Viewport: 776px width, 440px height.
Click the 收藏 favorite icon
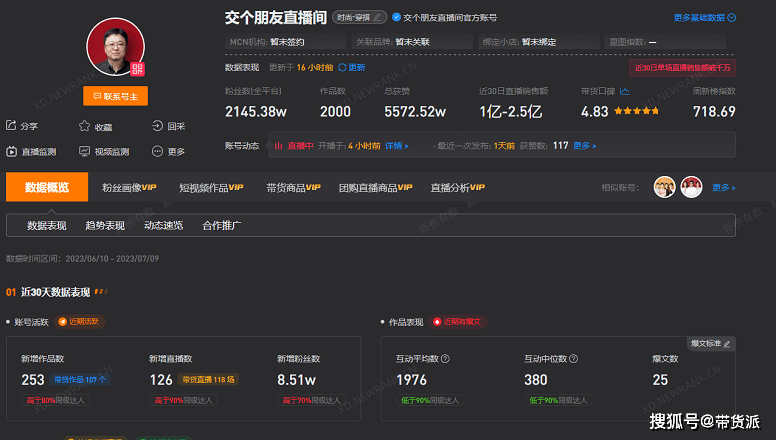click(x=86, y=127)
